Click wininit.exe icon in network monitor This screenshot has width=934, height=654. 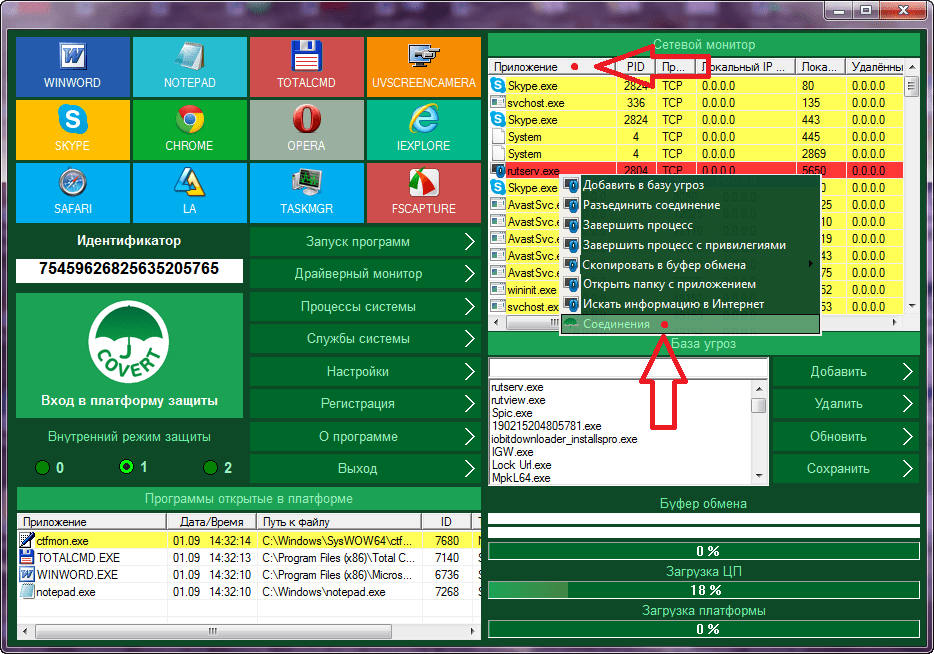point(497,289)
